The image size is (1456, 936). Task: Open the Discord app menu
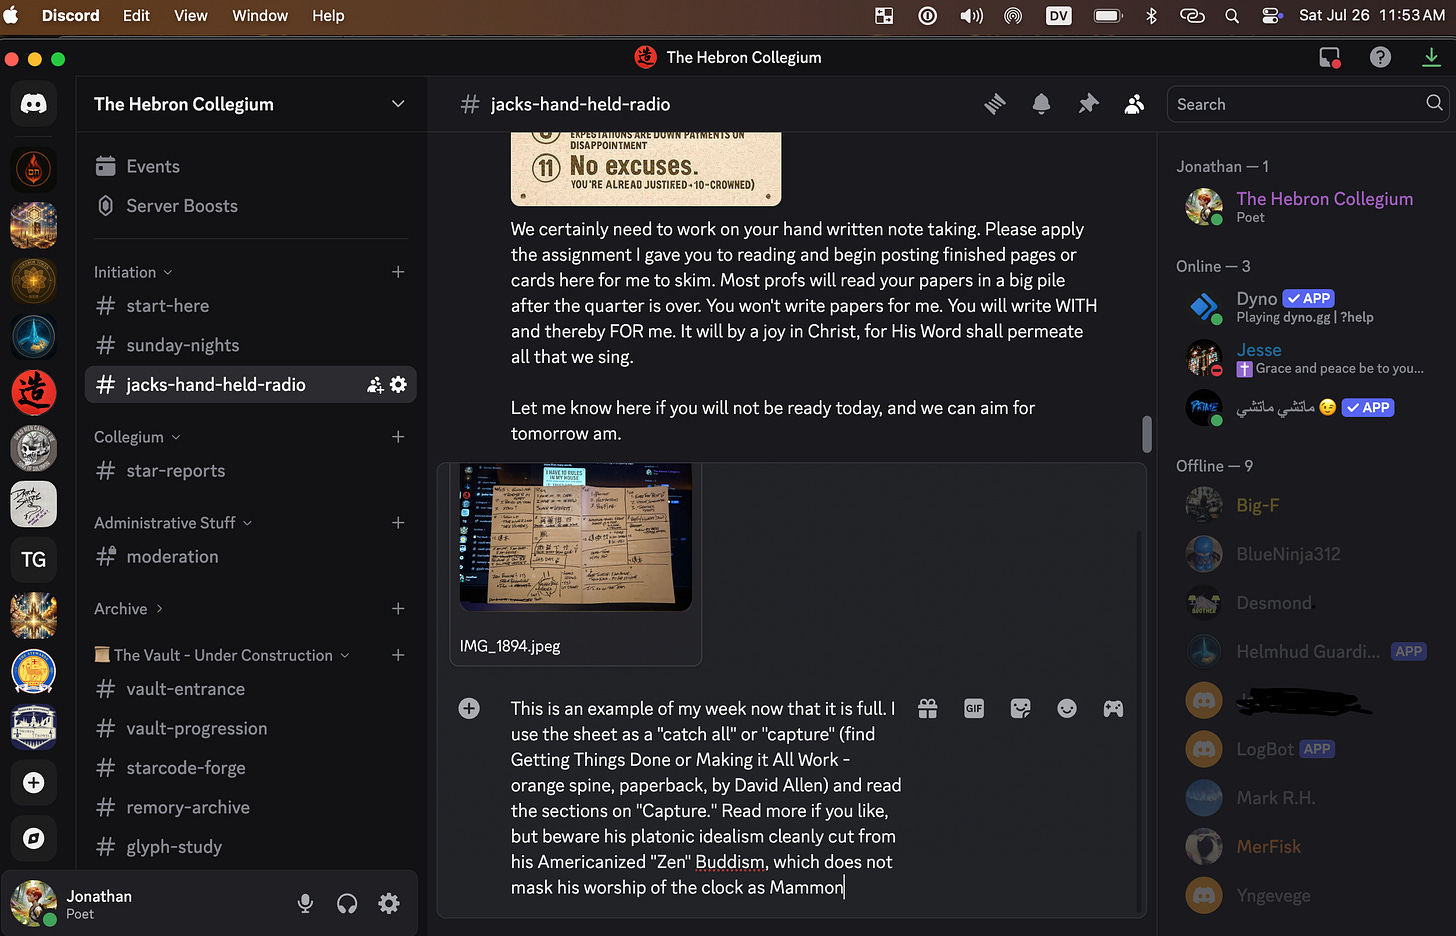[70, 15]
